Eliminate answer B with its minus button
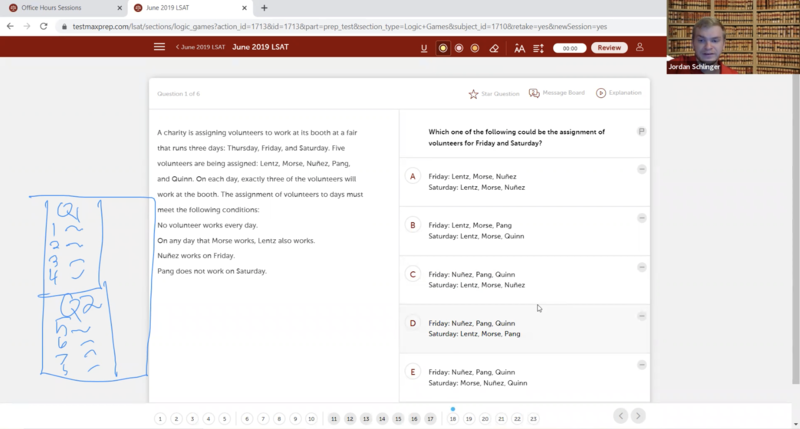The height and width of the screenshot is (429, 800). coord(642,218)
